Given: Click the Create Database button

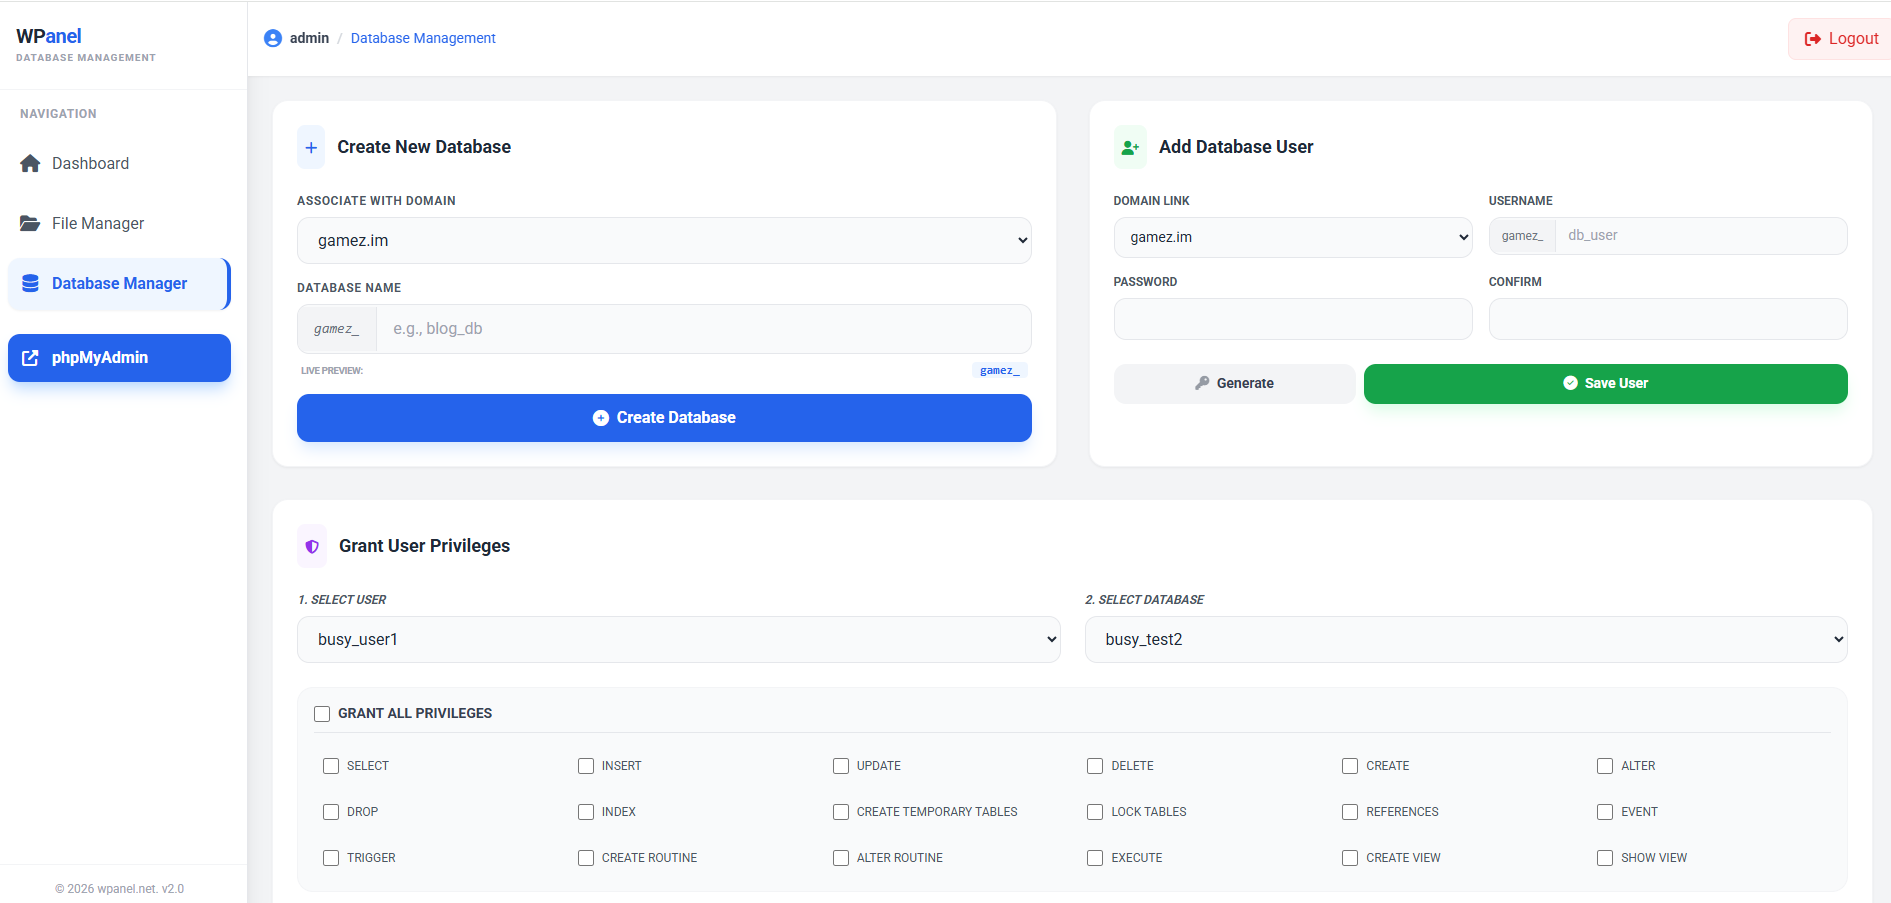Looking at the screenshot, I should point(664,417).
